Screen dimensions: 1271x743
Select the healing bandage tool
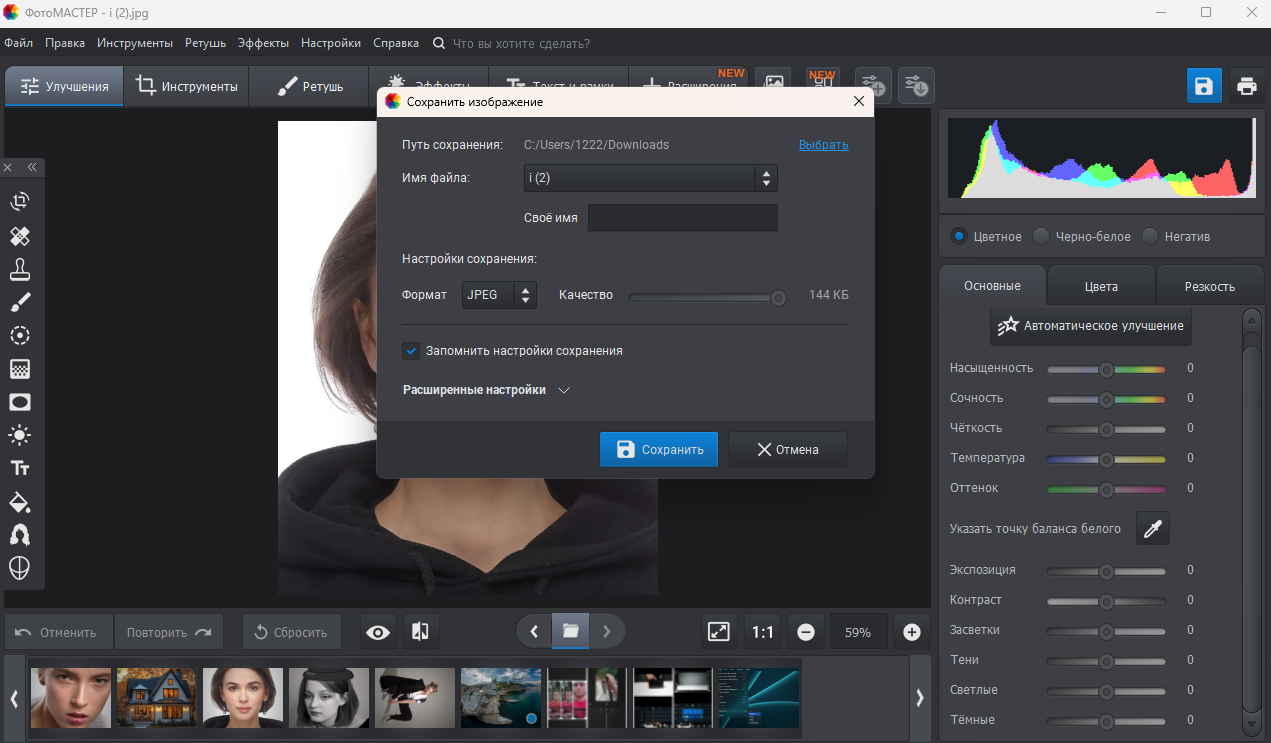(20, 236)
